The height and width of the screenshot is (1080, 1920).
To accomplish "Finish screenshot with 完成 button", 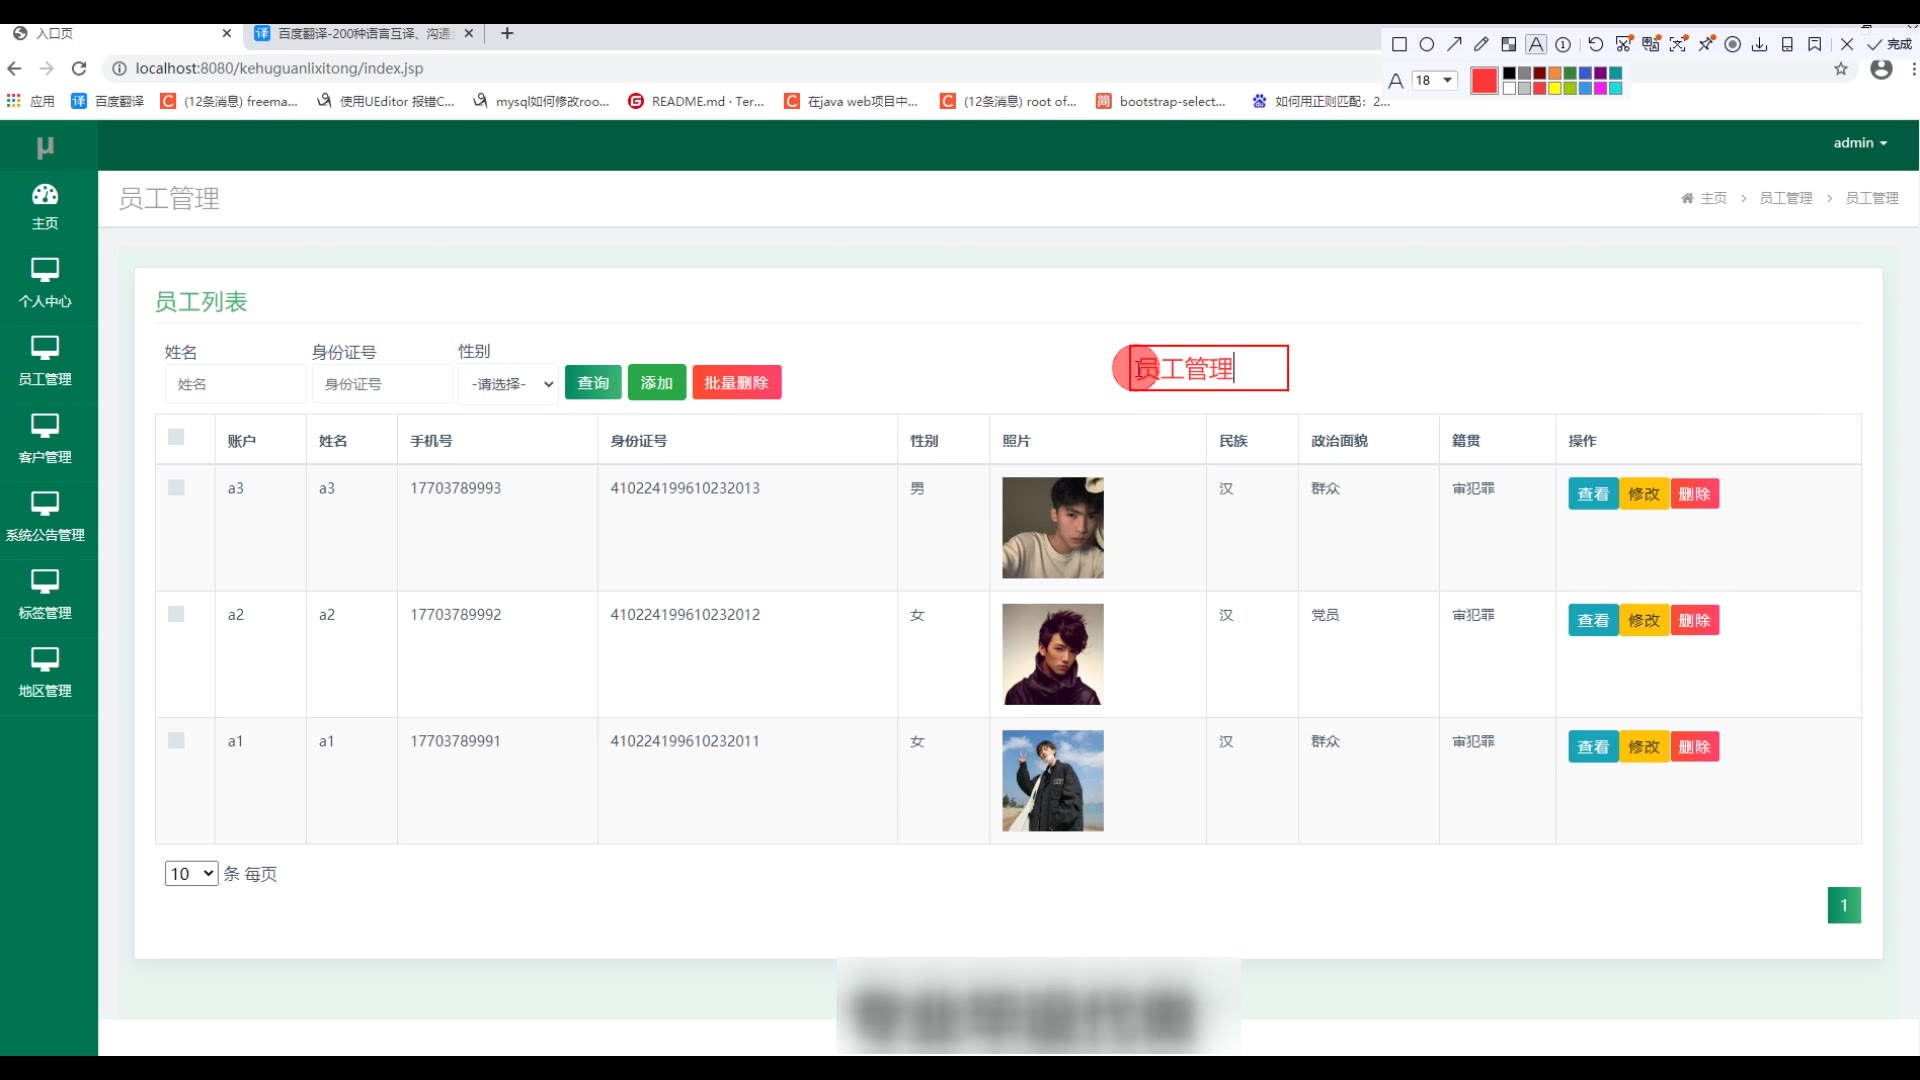I will click(x=1889, y=44).
